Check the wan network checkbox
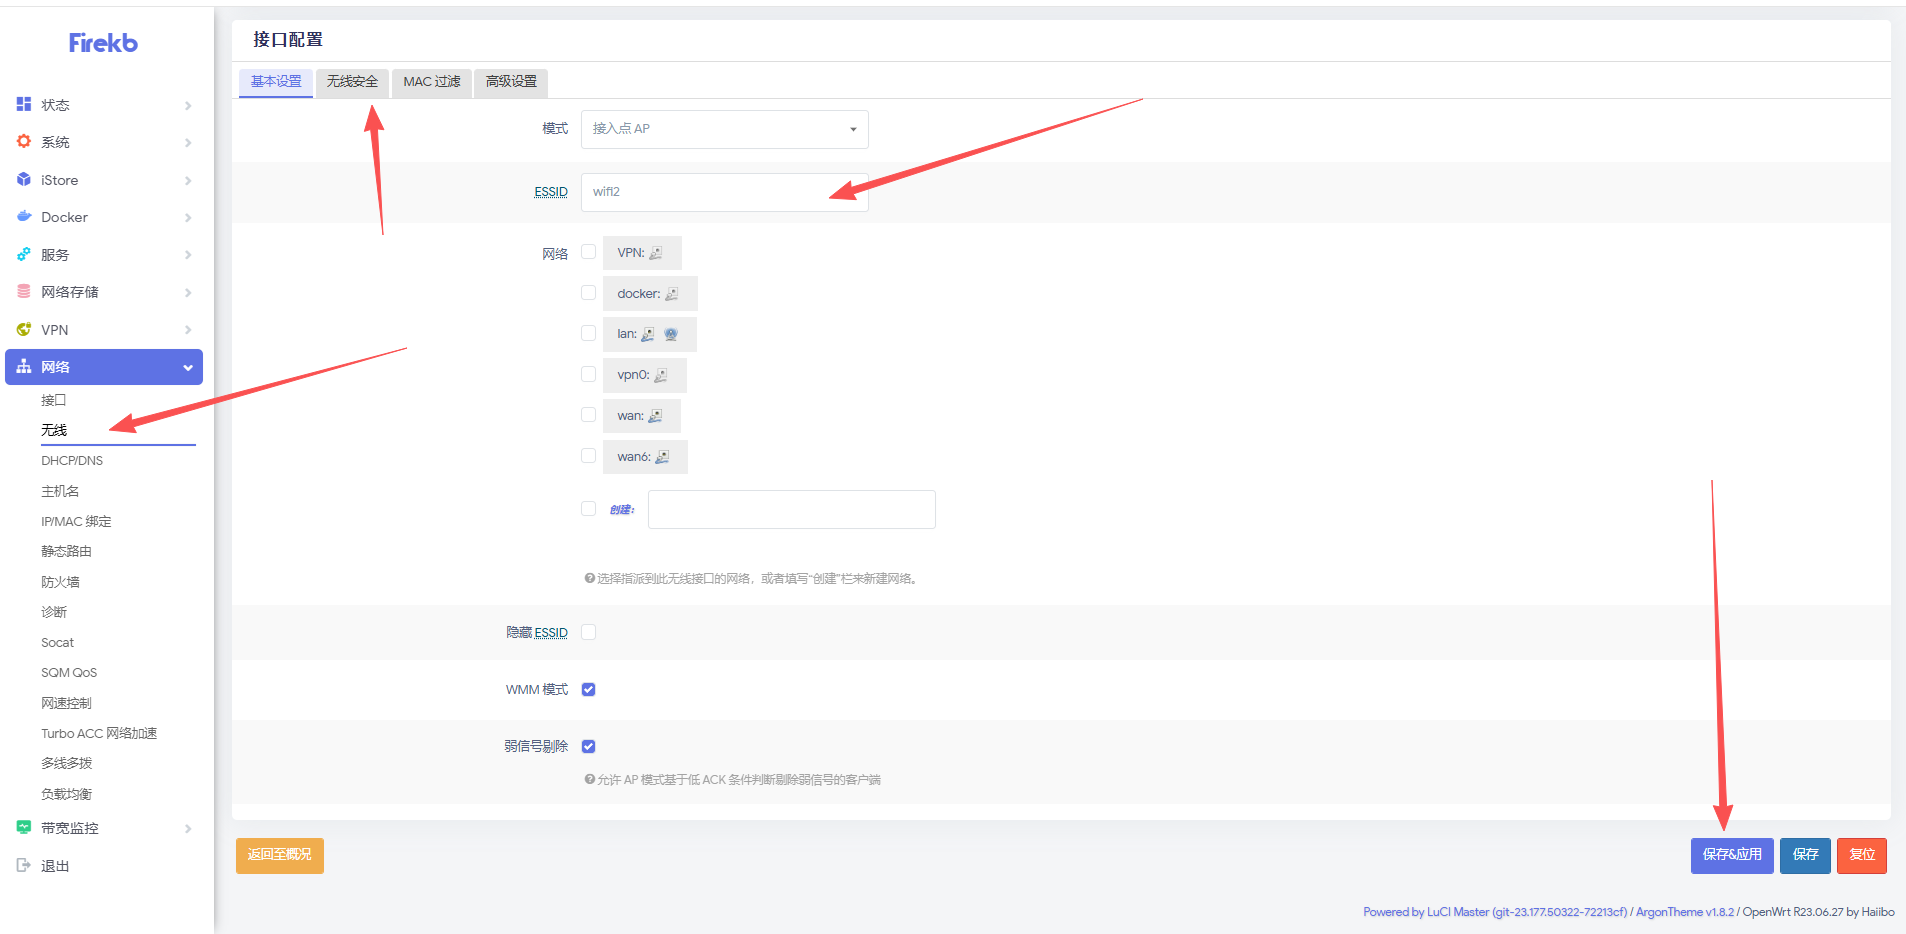This screenshot has width=1906, height=934. click(x=588, y=415)
